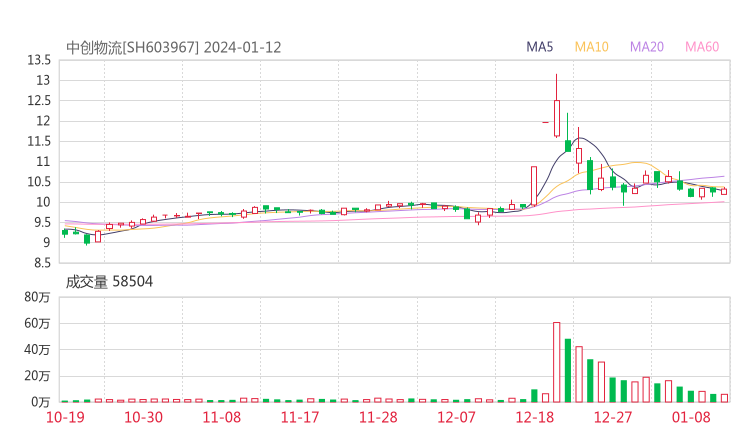
Task: Click the tall green volume bar near 48万
Action: (x=568, y=371)
